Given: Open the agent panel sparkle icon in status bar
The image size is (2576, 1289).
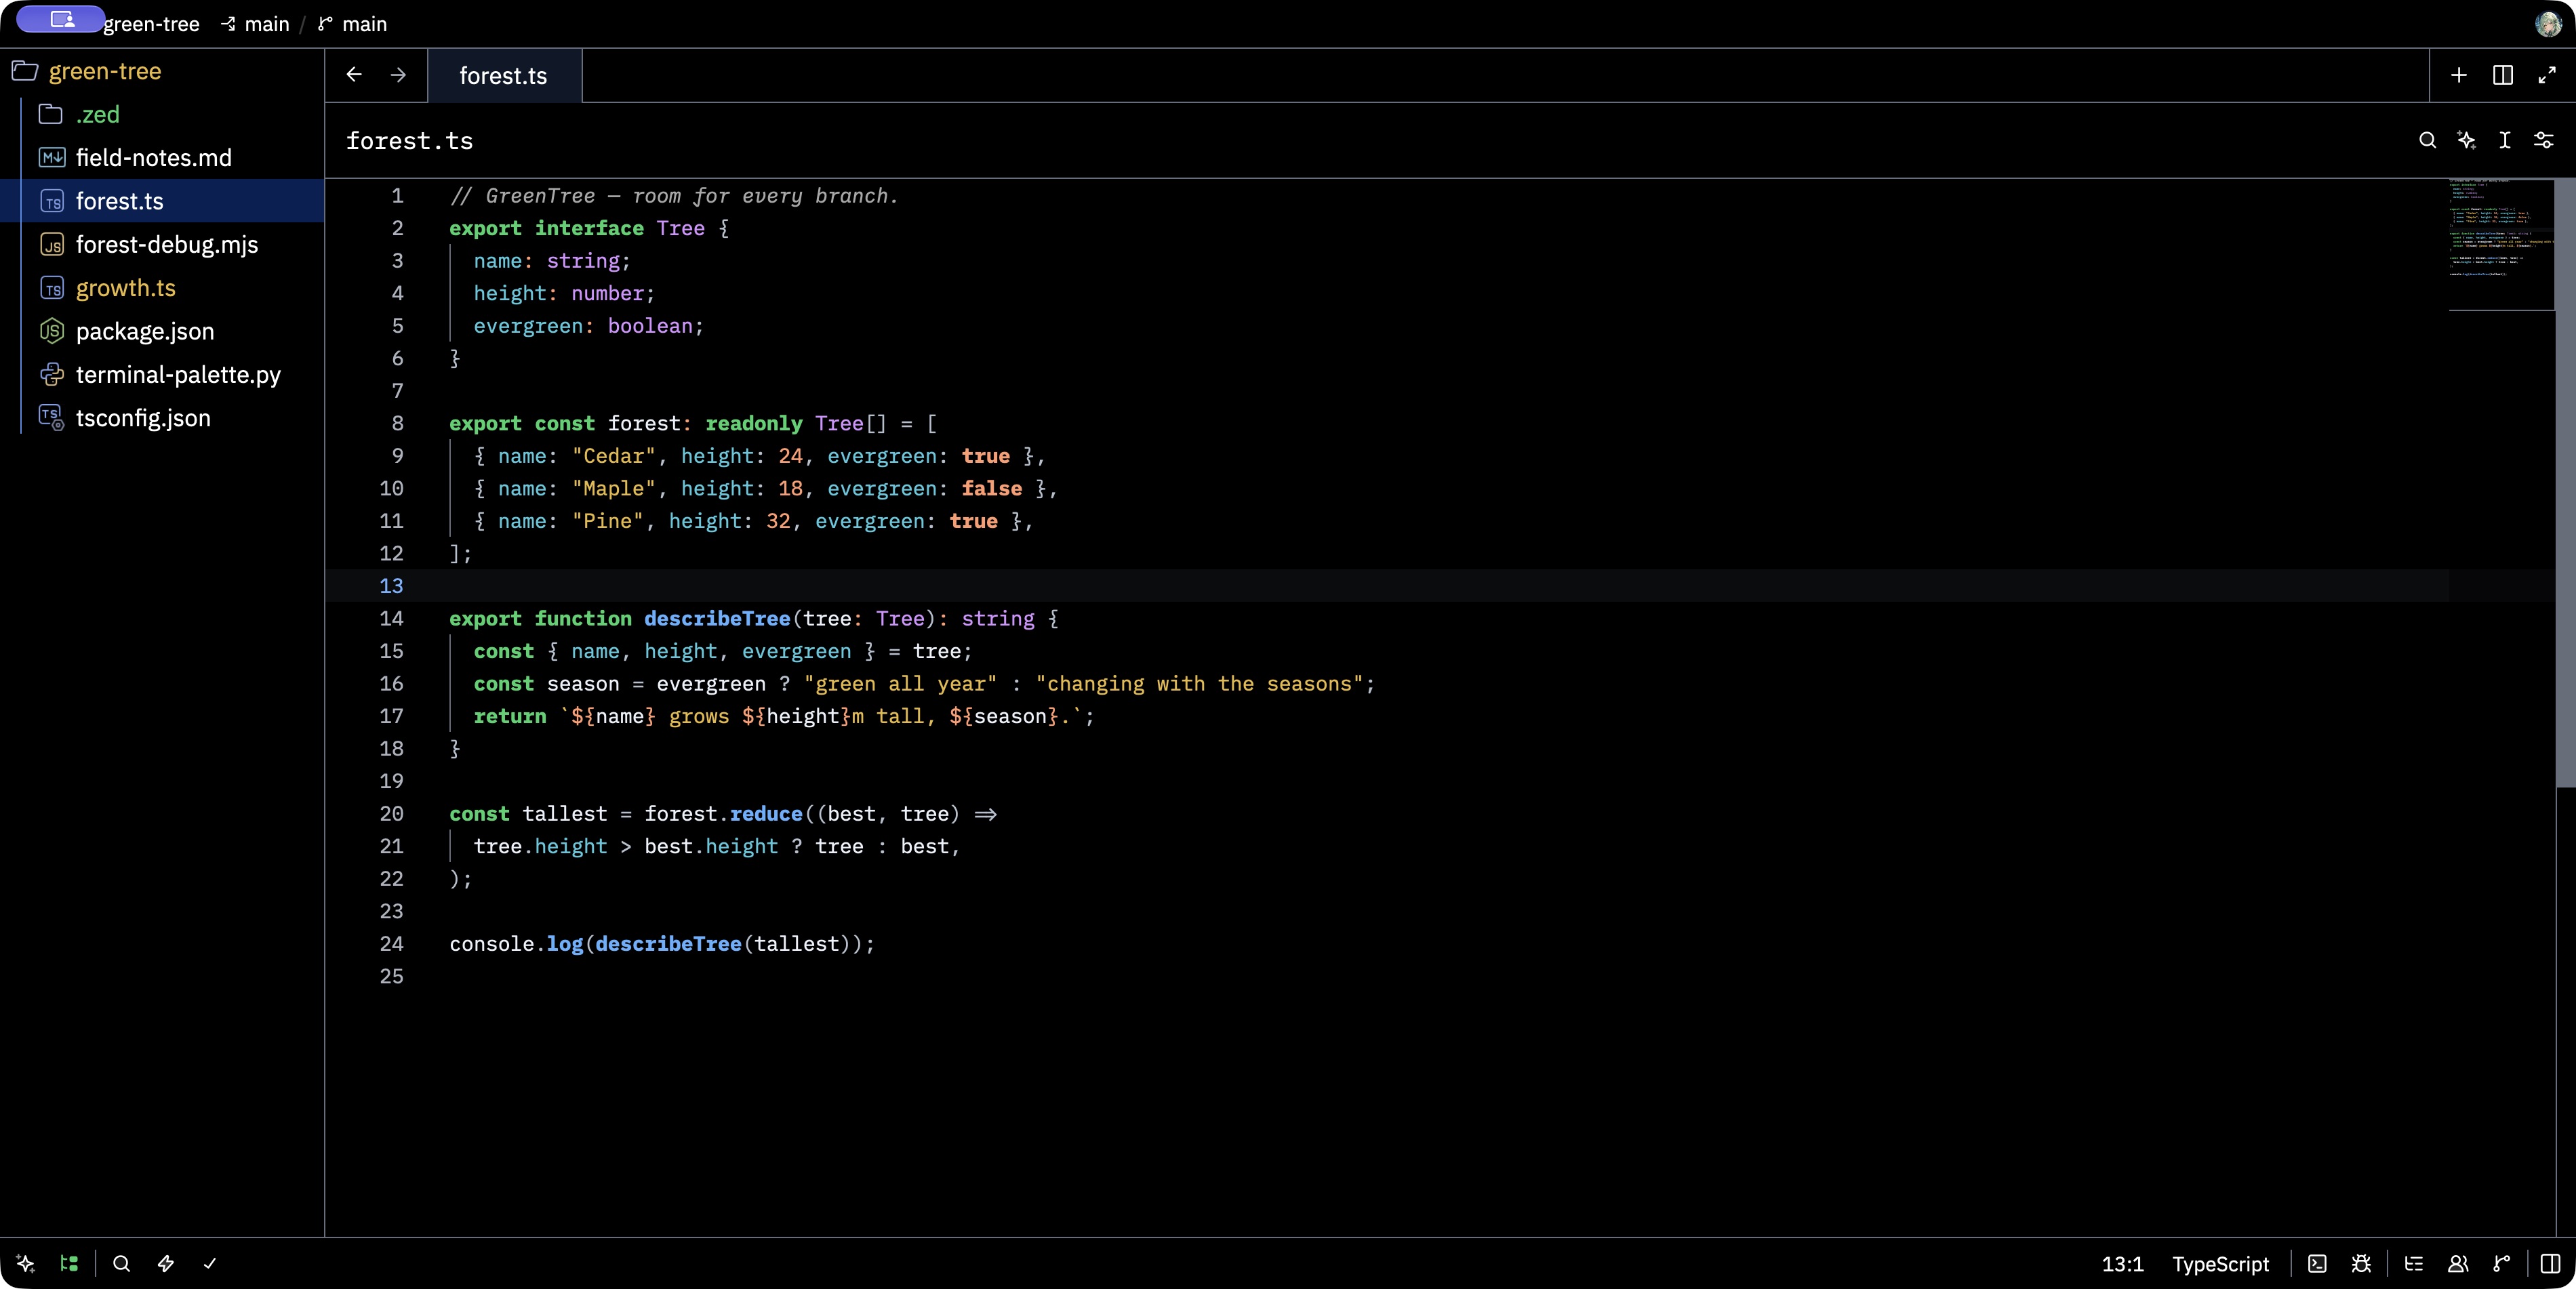Looking at the screenshot, I should tap(26, 1263).
